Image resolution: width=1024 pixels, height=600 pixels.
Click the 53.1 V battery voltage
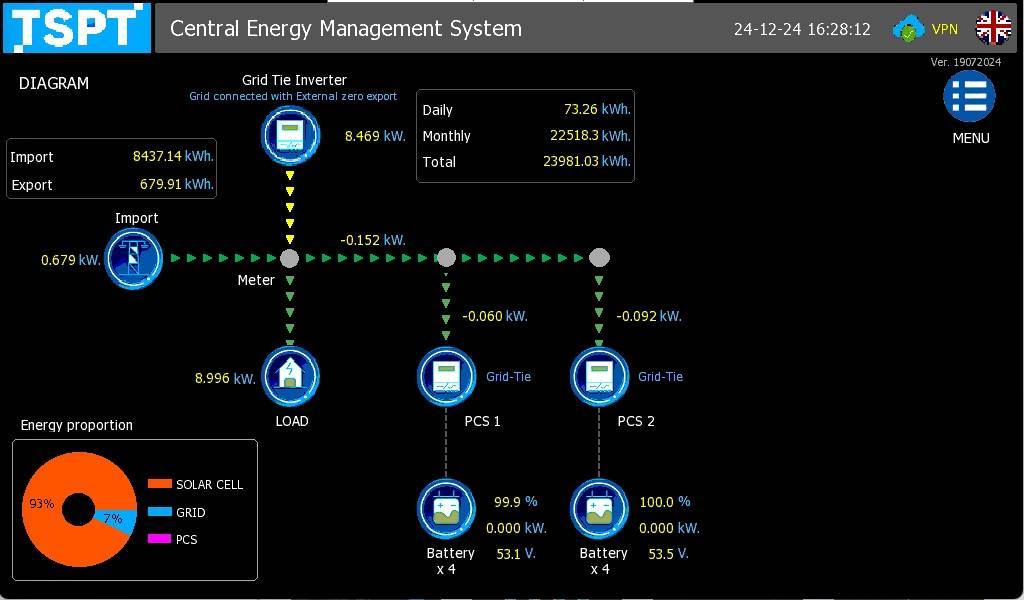pos(516,554)
